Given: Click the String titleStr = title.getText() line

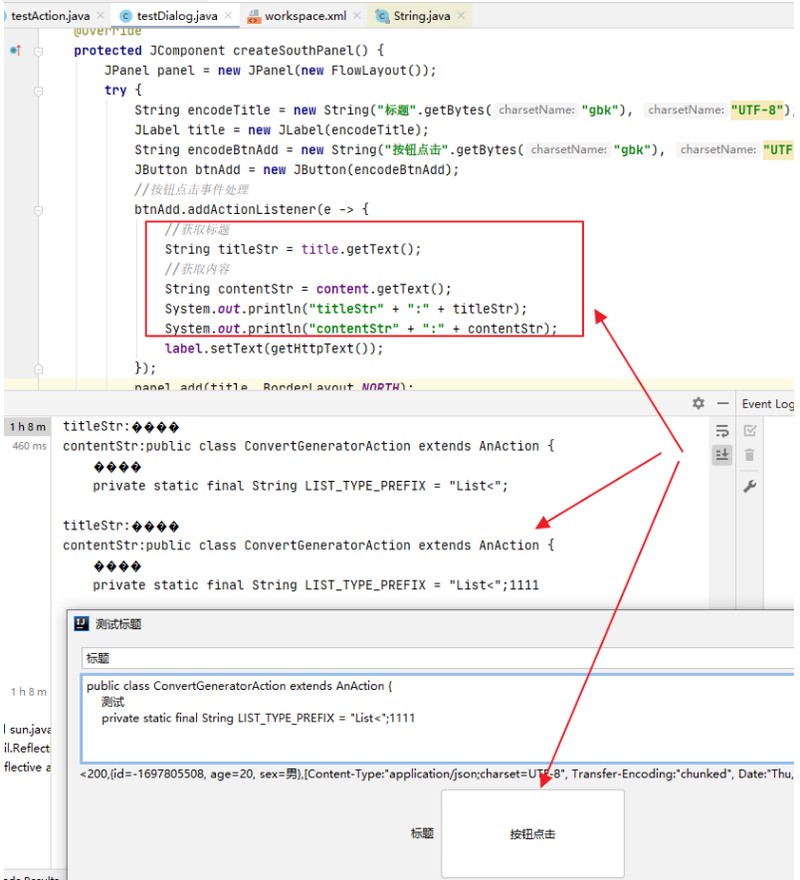Looking at the screenshot, I should tap(292, 249).
